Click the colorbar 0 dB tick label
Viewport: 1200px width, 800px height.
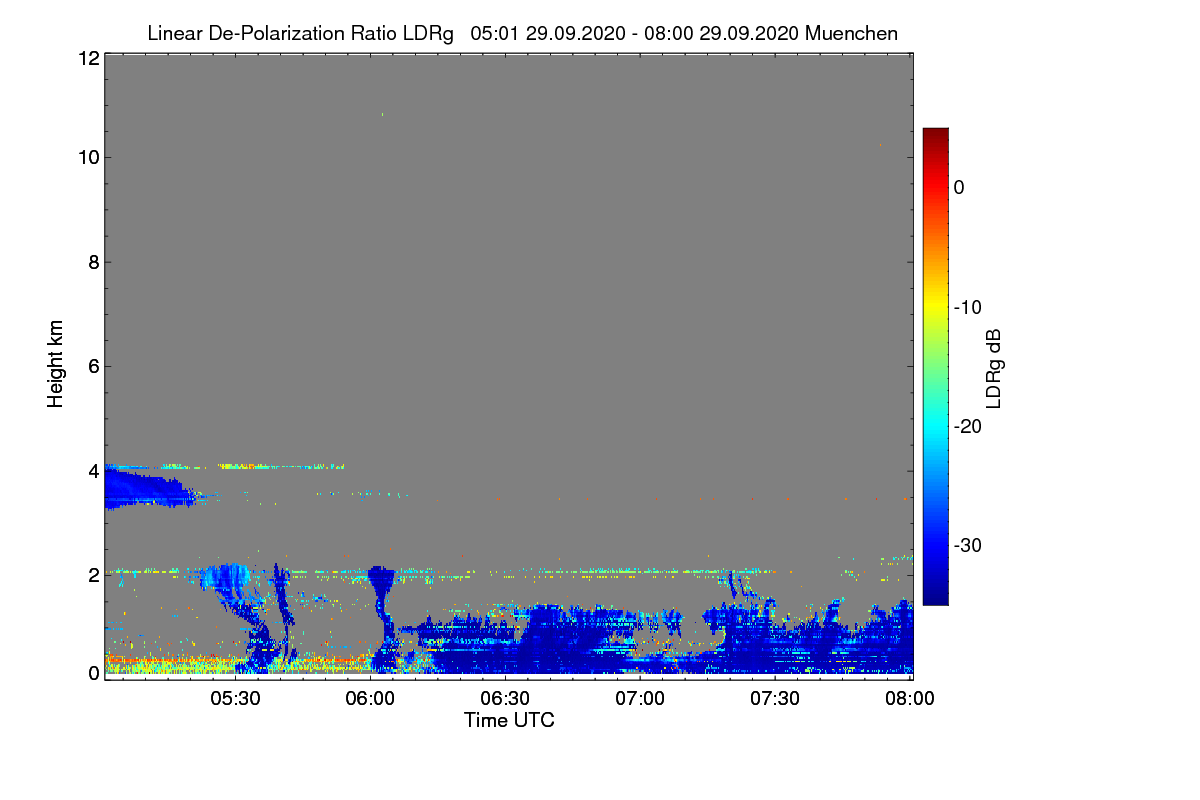tap(959, 188)
